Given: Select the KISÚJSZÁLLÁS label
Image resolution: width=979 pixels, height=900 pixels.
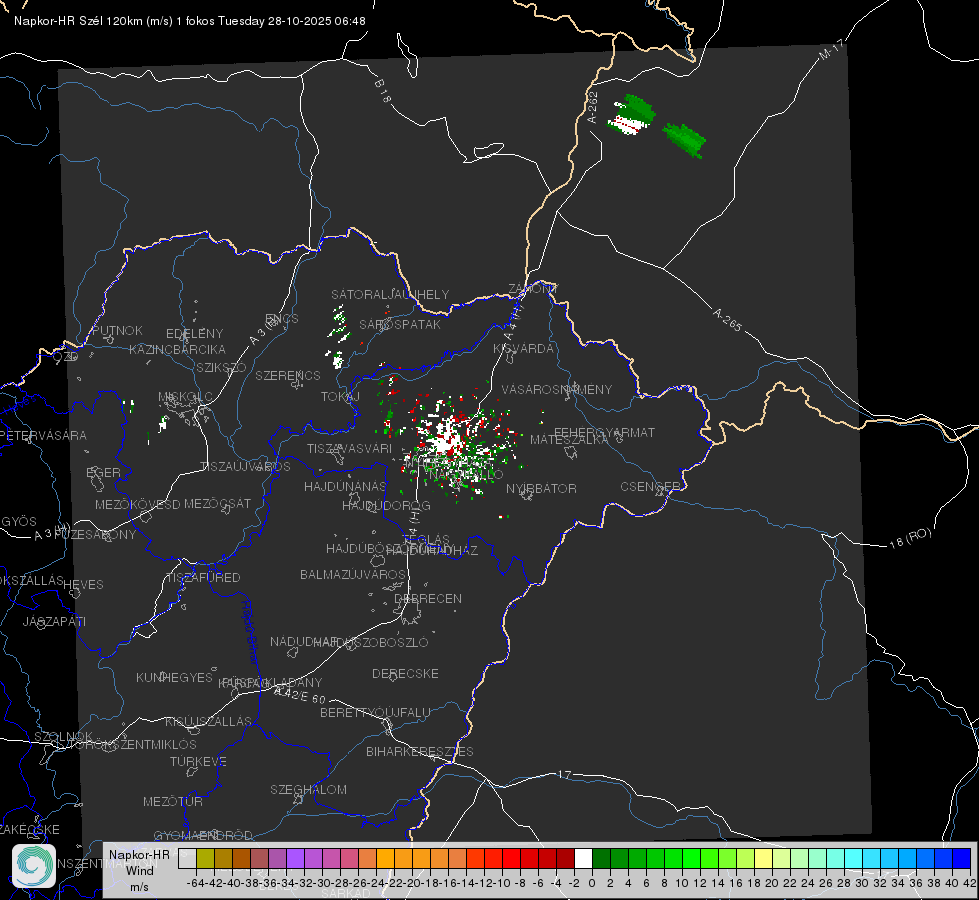Looking at the screenshot, I should click(x=208, y=721).
